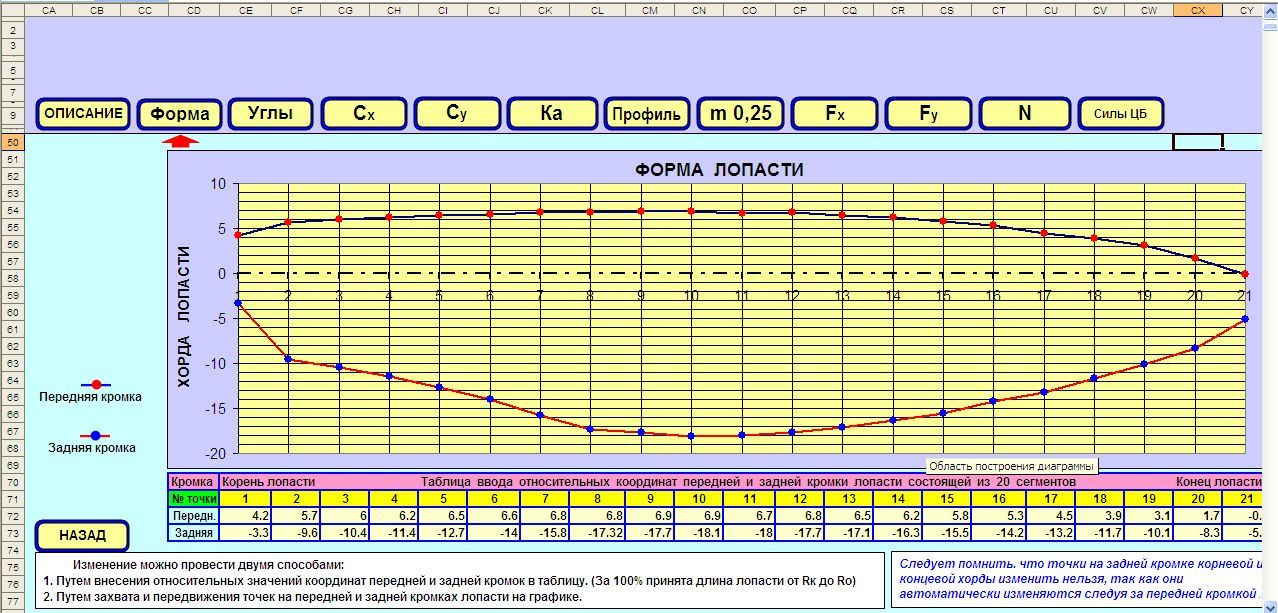Open the Профиль button
Viewport: 1278px width, 613px height.
646,114
